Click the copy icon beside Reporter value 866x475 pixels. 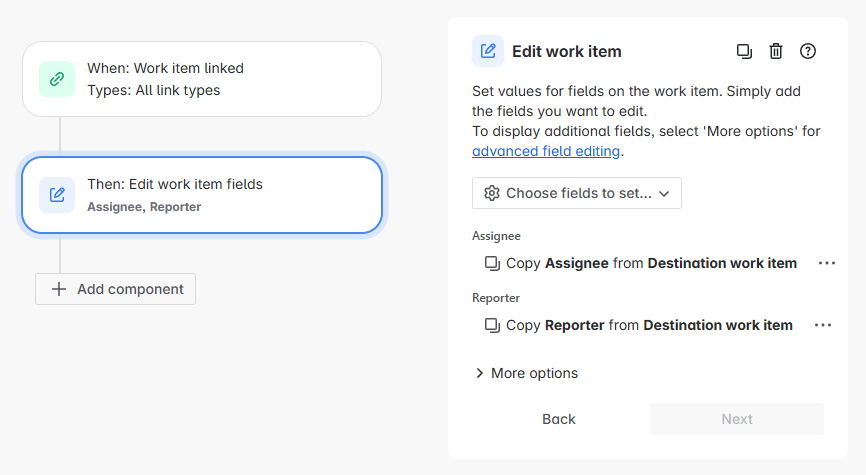[x=492, y=326]
